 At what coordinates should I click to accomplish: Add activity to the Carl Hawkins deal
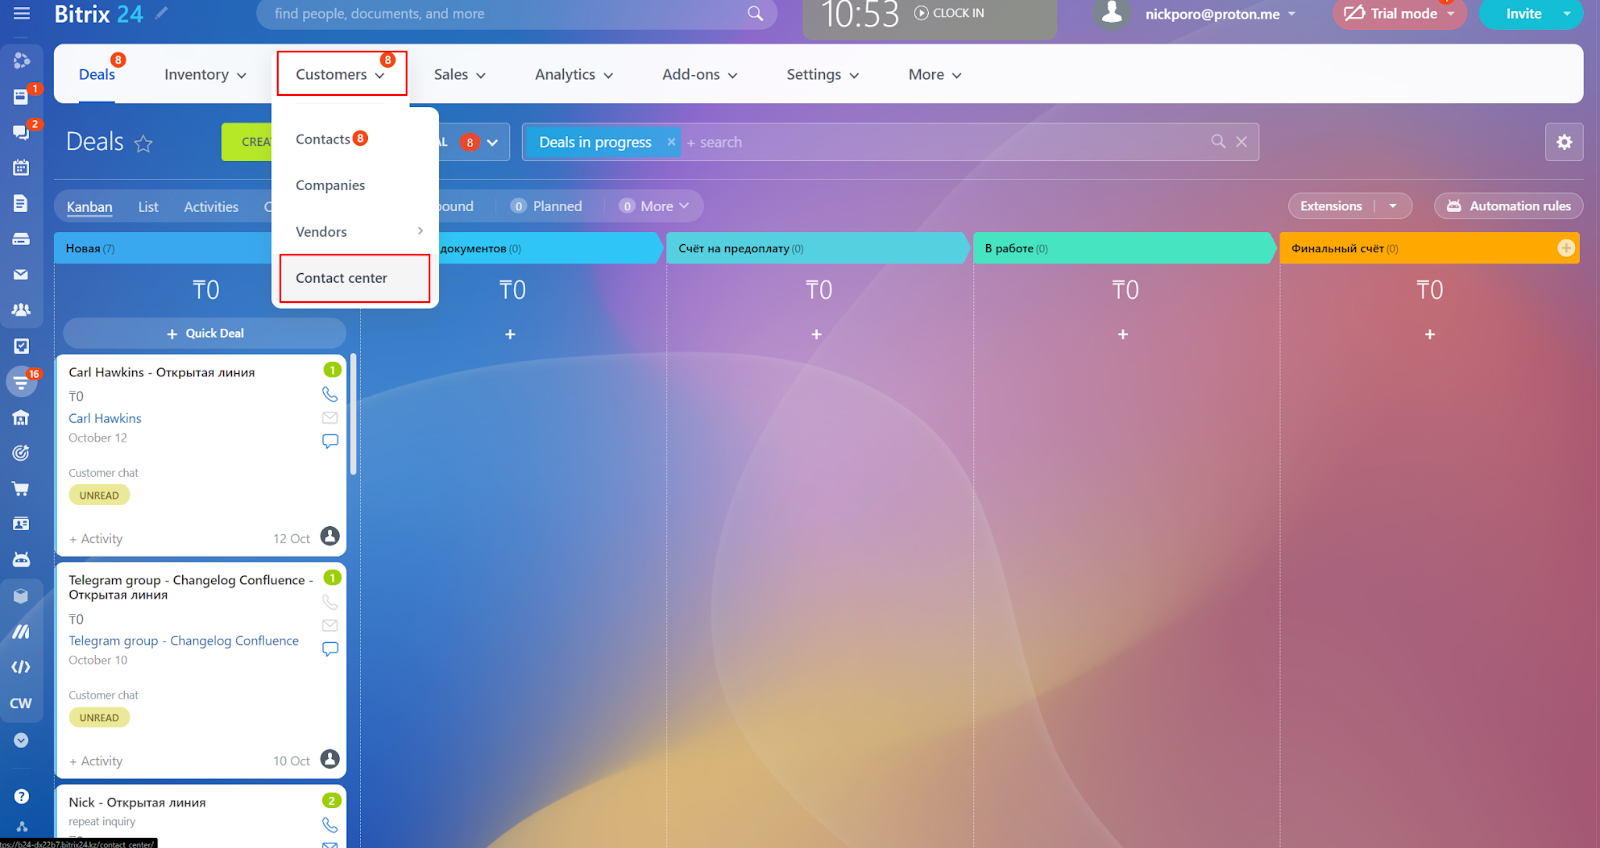tap(96, 539)
